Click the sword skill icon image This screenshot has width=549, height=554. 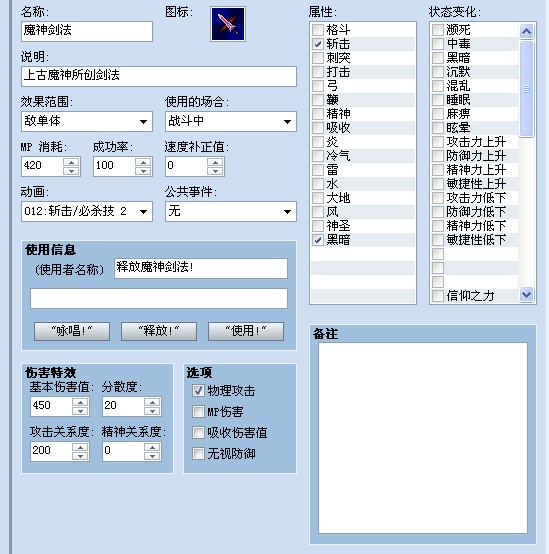[x=228, y=24]
